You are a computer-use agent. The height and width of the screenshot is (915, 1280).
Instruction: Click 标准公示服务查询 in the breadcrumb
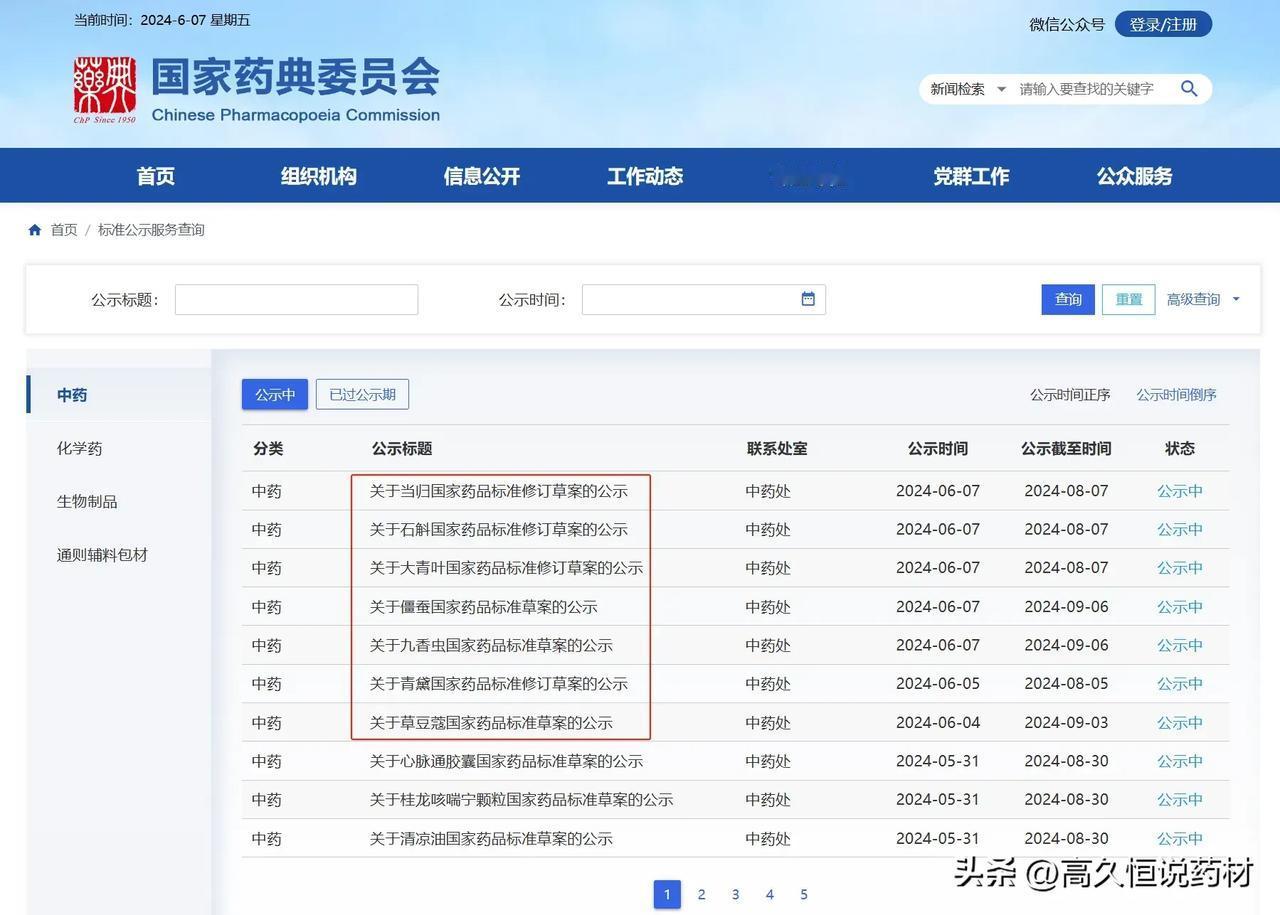click(151, 230)
